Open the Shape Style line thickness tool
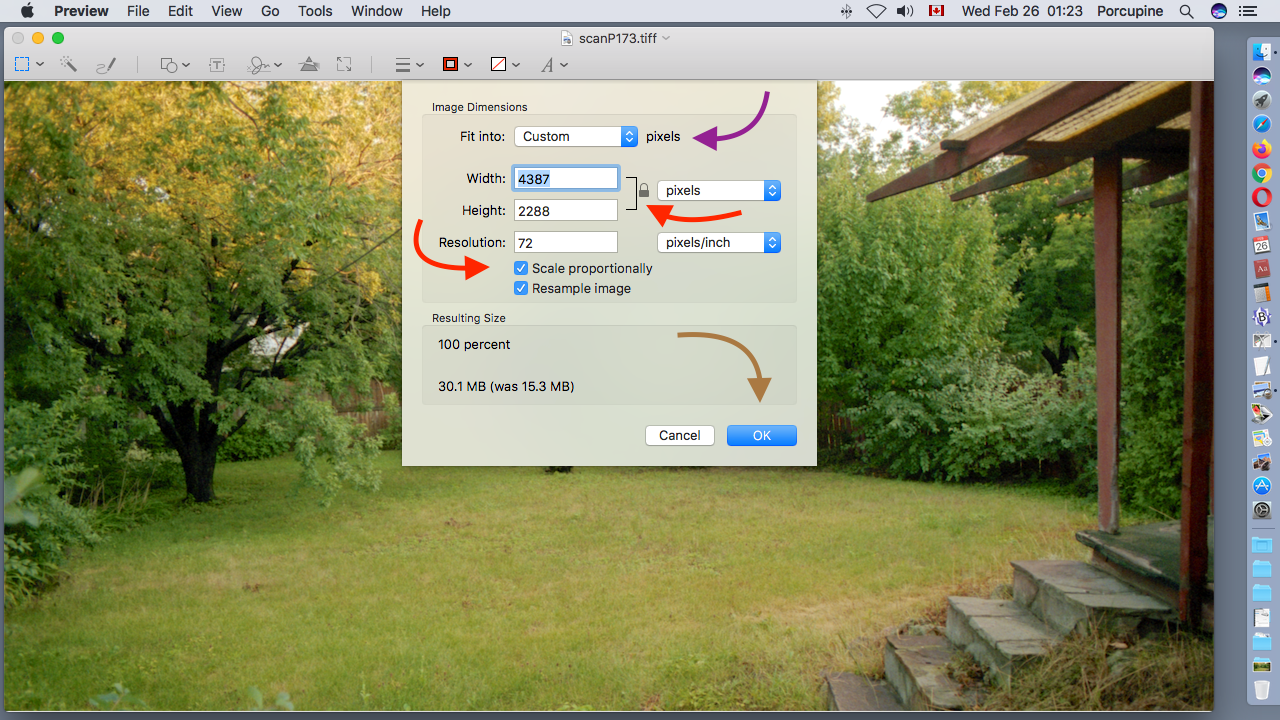The image size is (1280, 720). 403,64
